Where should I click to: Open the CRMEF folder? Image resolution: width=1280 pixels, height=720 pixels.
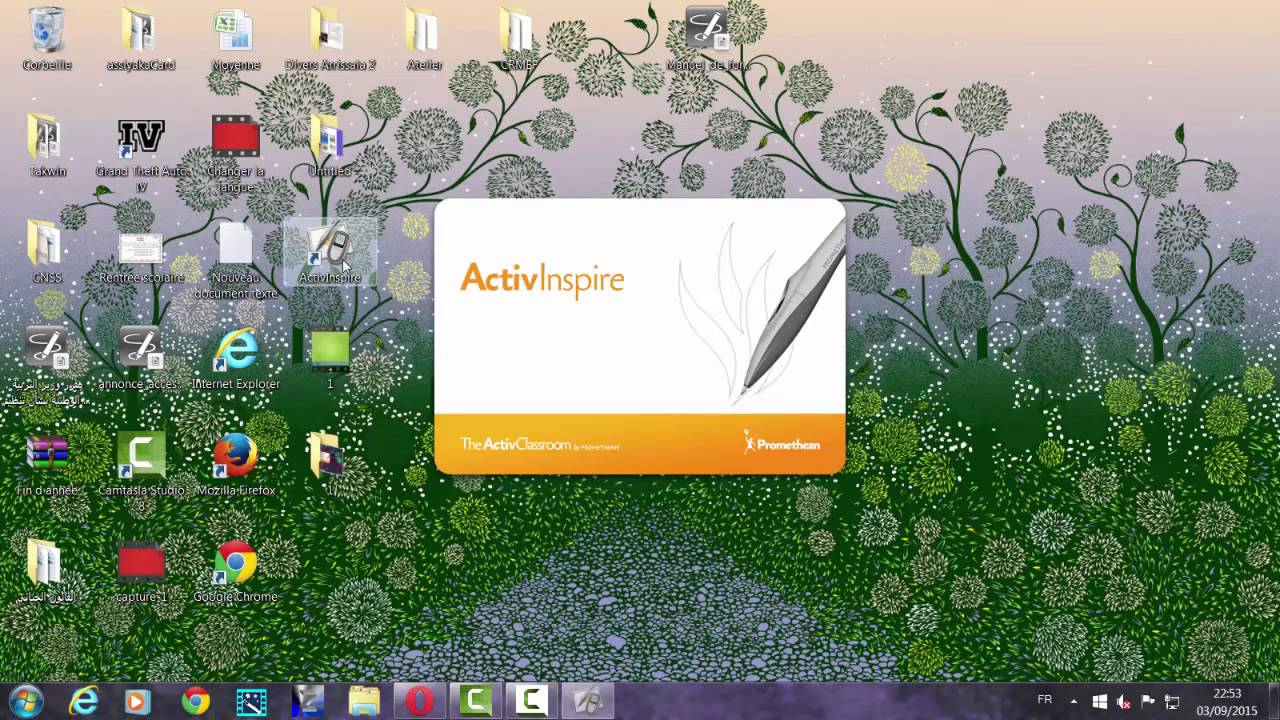(518, 38)
